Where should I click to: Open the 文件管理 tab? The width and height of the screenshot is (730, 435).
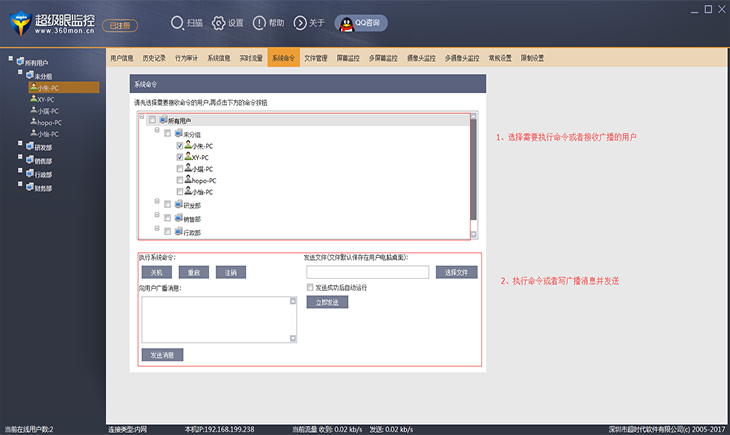click(315, 58)
